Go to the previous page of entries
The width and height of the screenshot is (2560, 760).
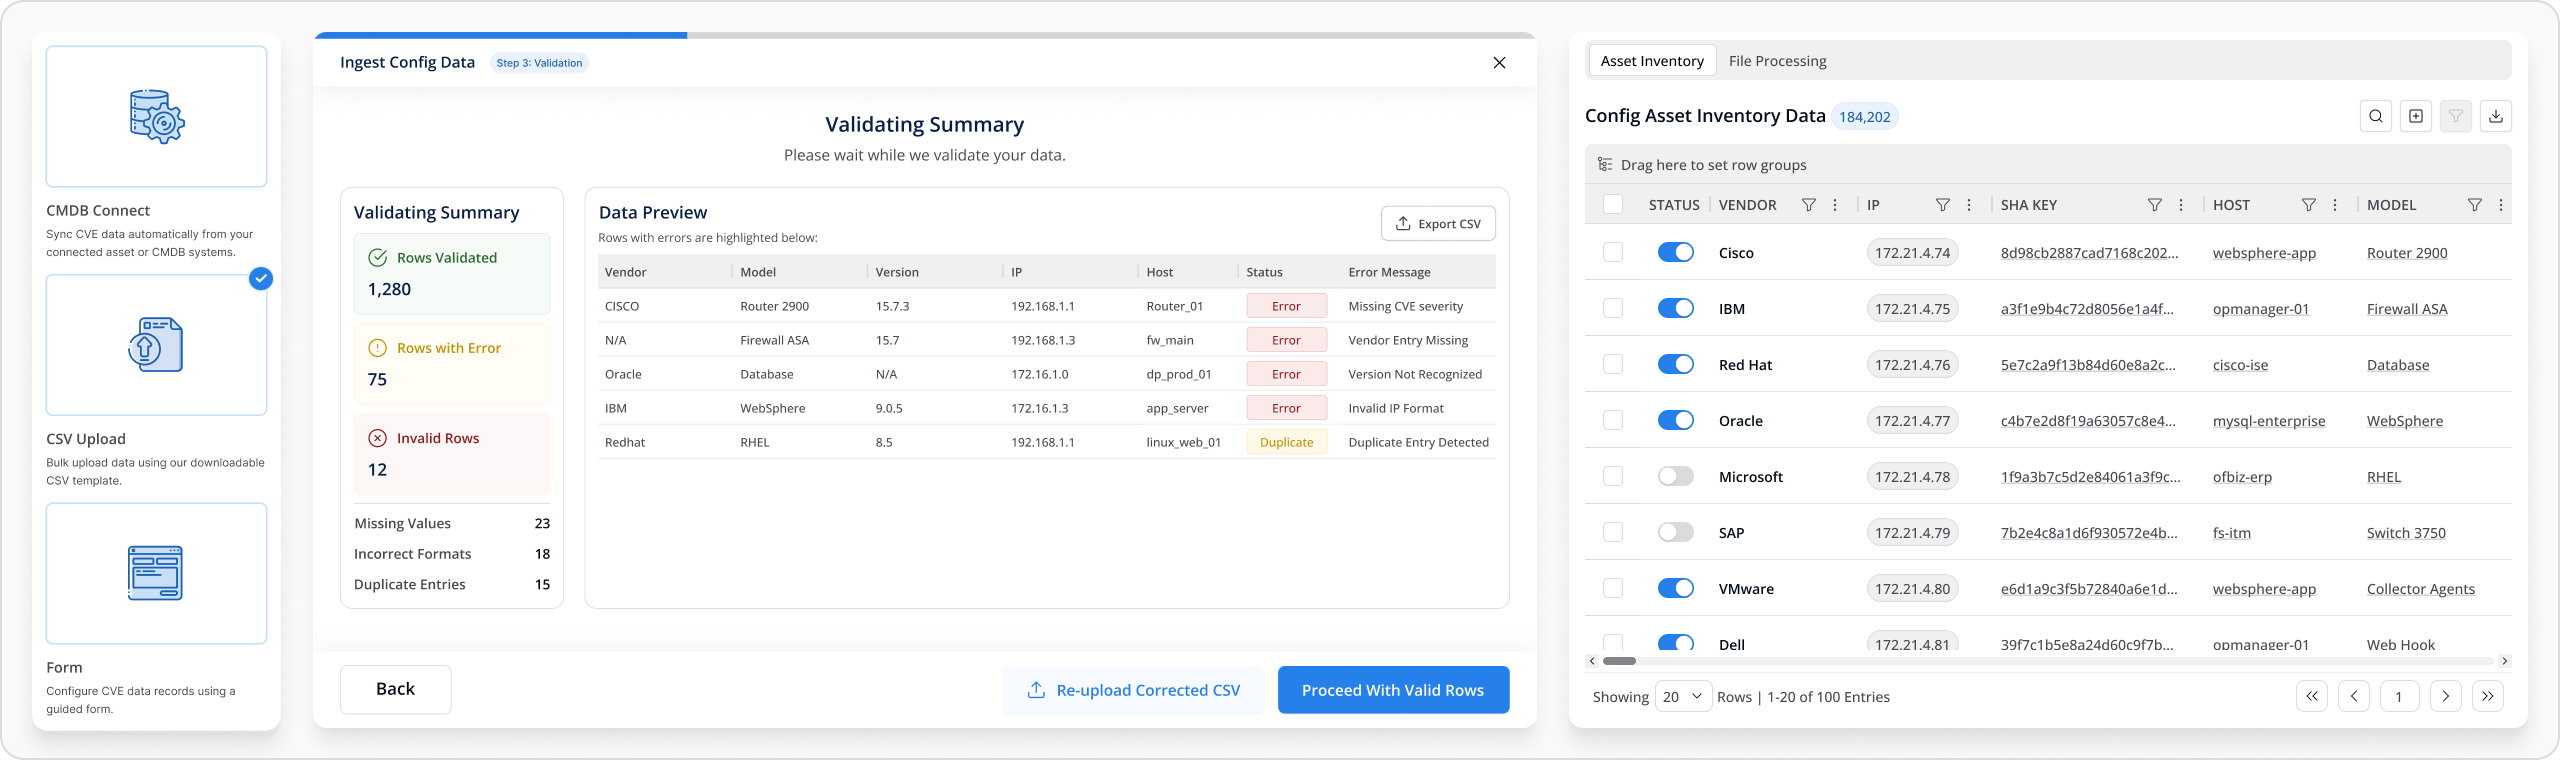[2354, 696]
